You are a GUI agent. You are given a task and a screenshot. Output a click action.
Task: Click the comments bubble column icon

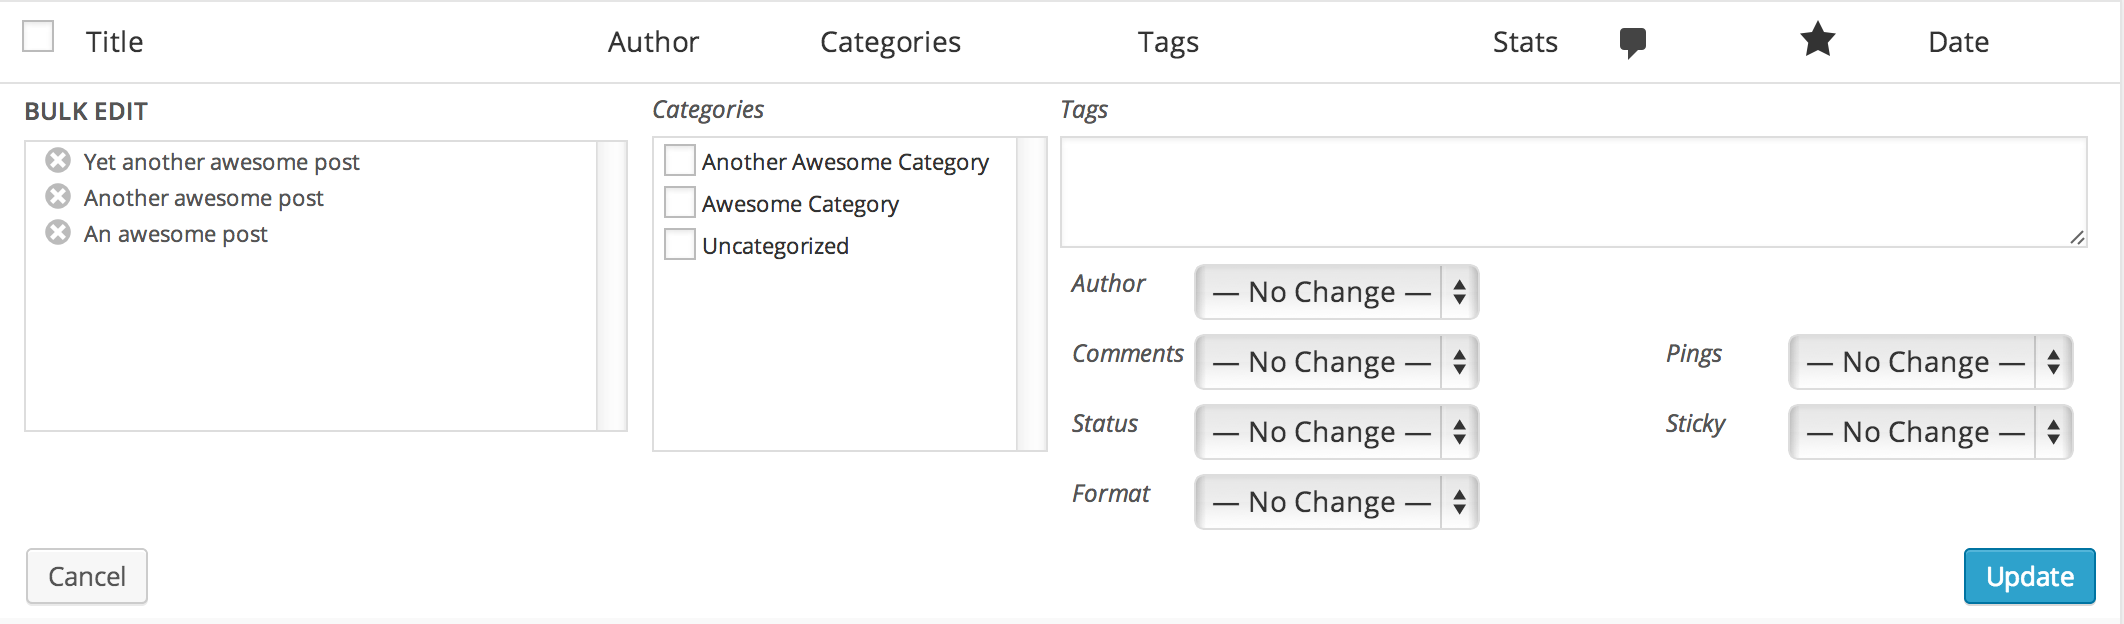(x=1632, y=42)
